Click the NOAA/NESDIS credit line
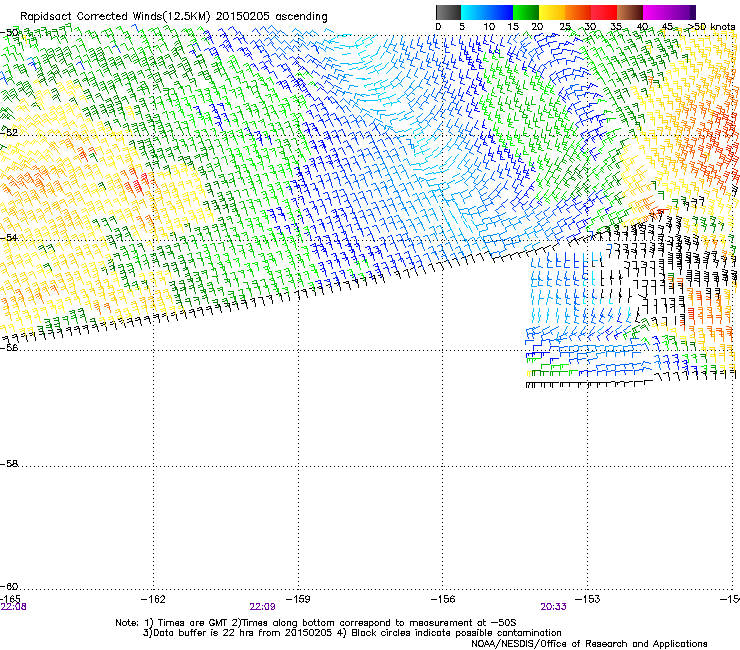Viewport: 740px width, 650px height. [589, 644]
